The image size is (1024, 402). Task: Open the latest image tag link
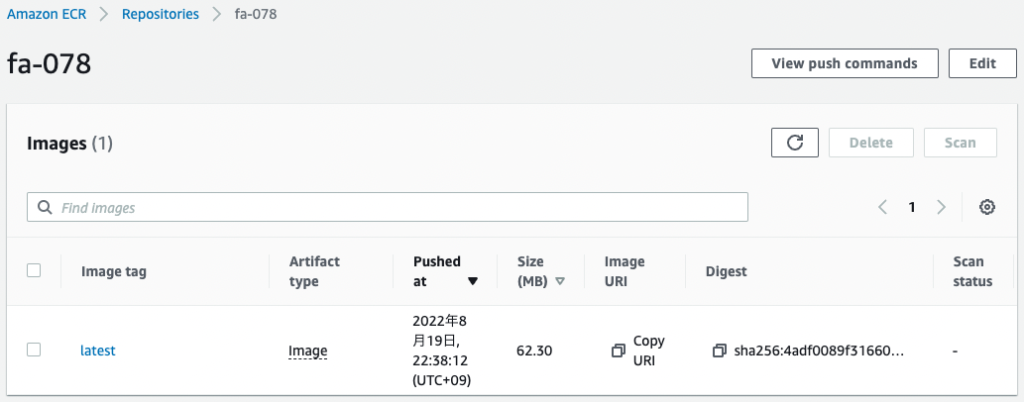point(97,350)
